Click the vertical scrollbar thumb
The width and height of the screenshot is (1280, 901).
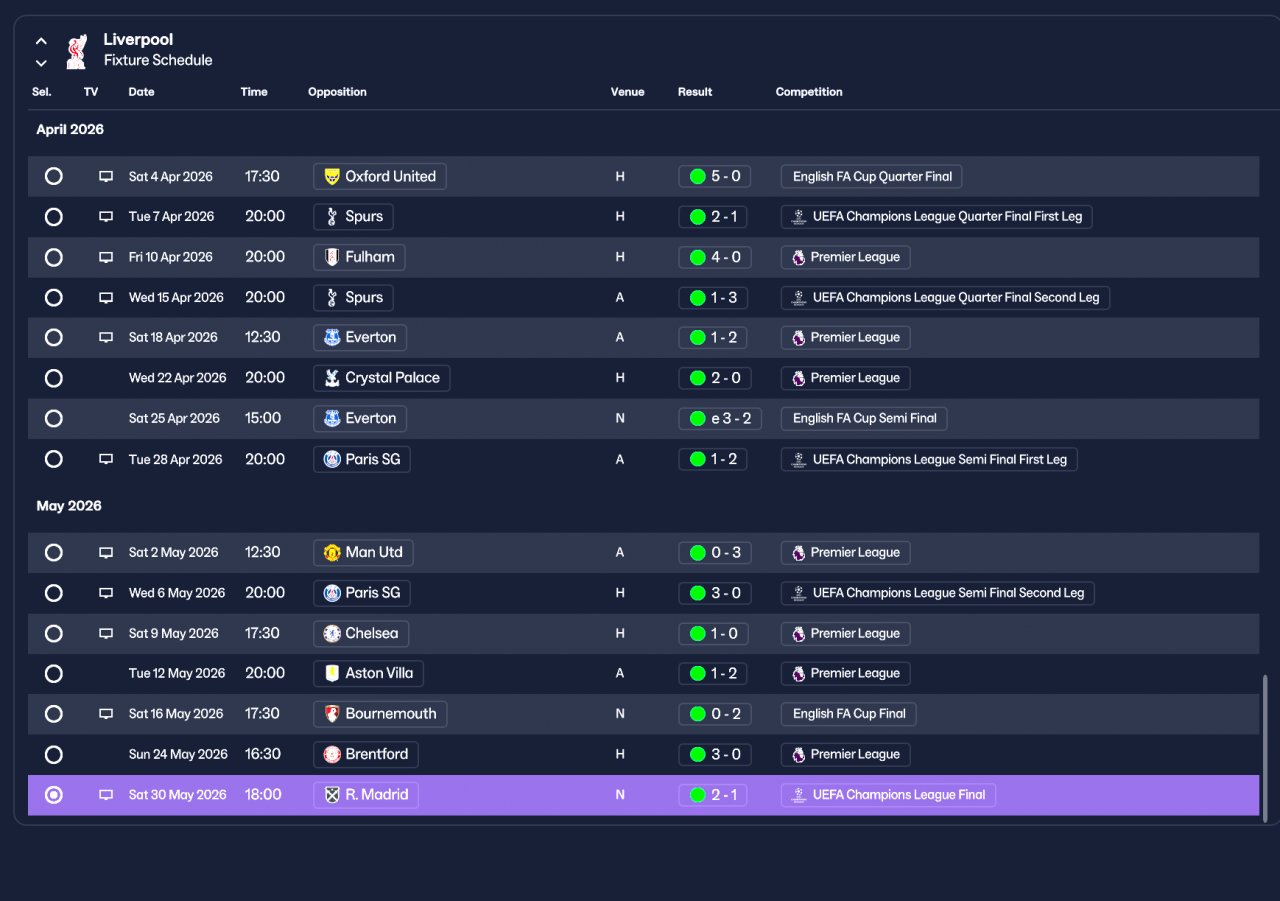click(1265, 747)
